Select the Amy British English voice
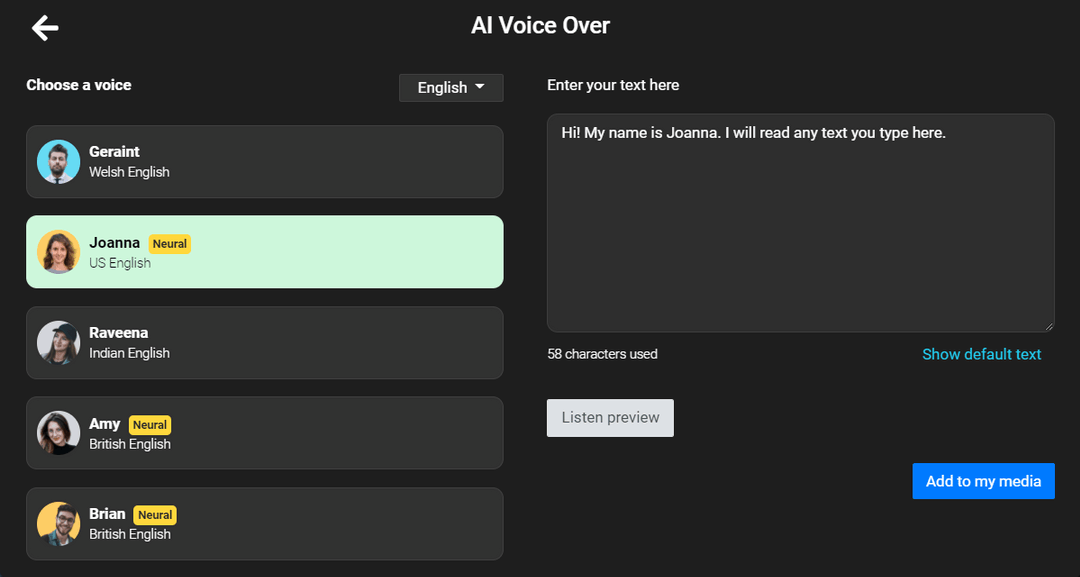Viewport: 1080px width, 577px height. [264, 433]
